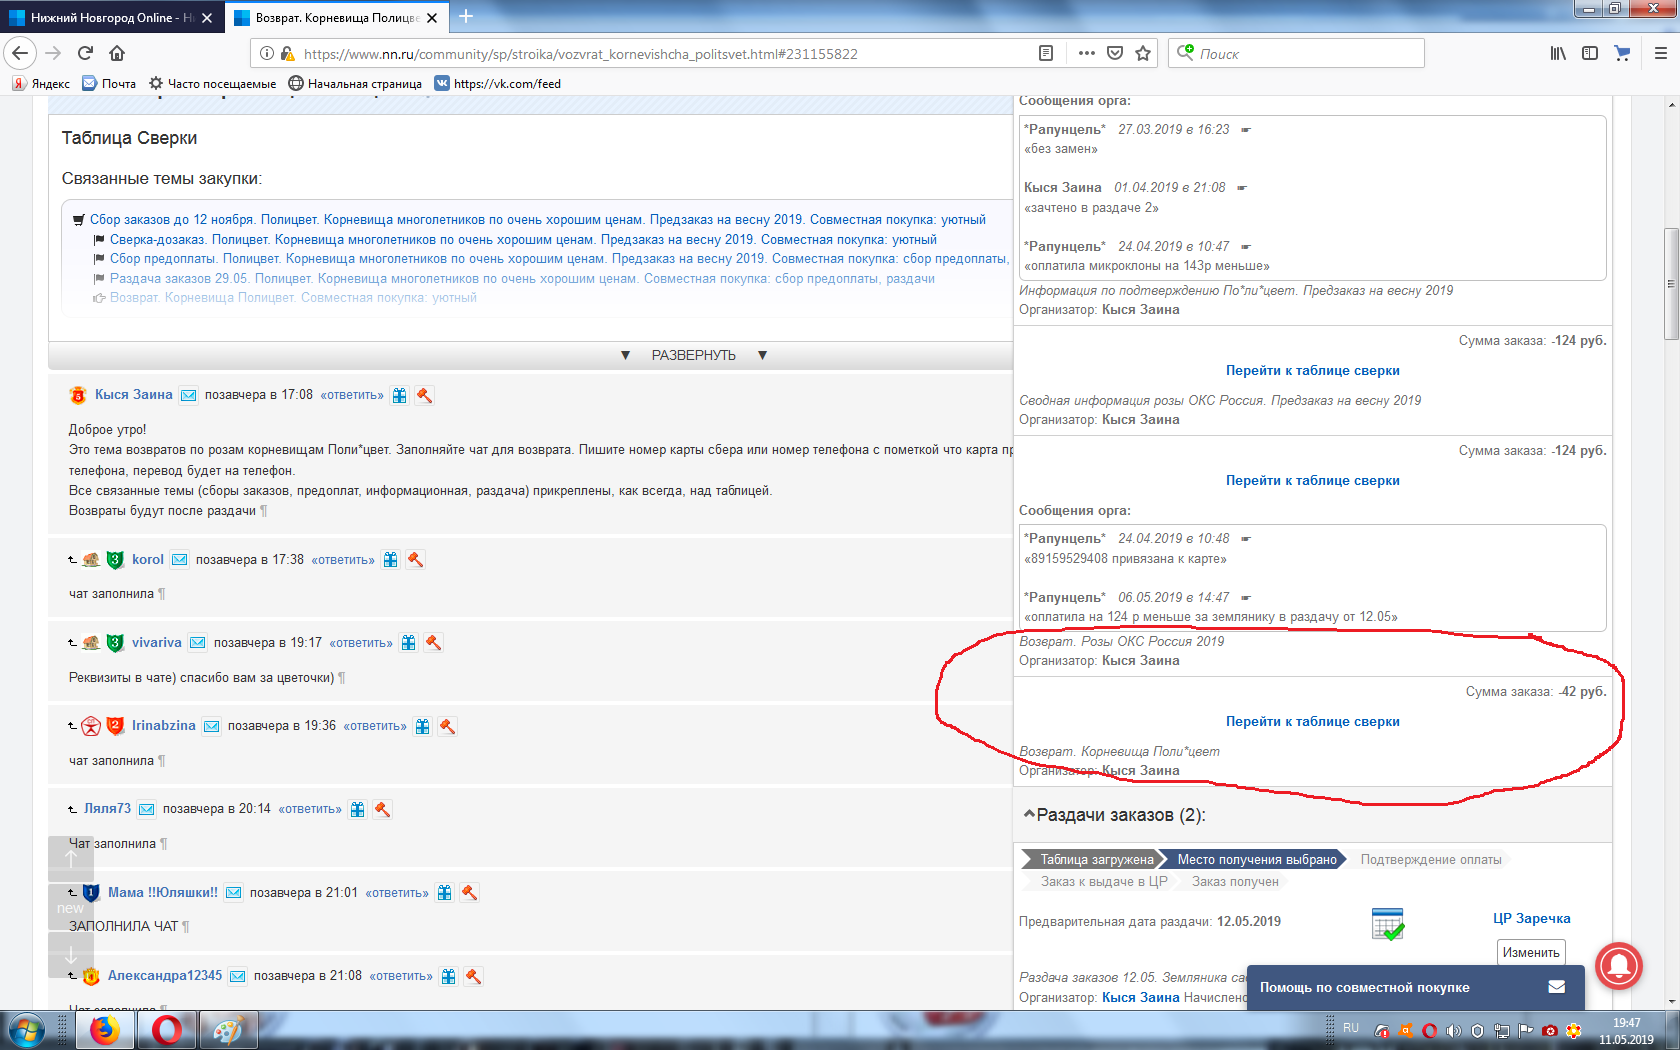Close the Нижний Новгород Online tab
Viewport: 1680px width, 1050px height.
[207, 17]
